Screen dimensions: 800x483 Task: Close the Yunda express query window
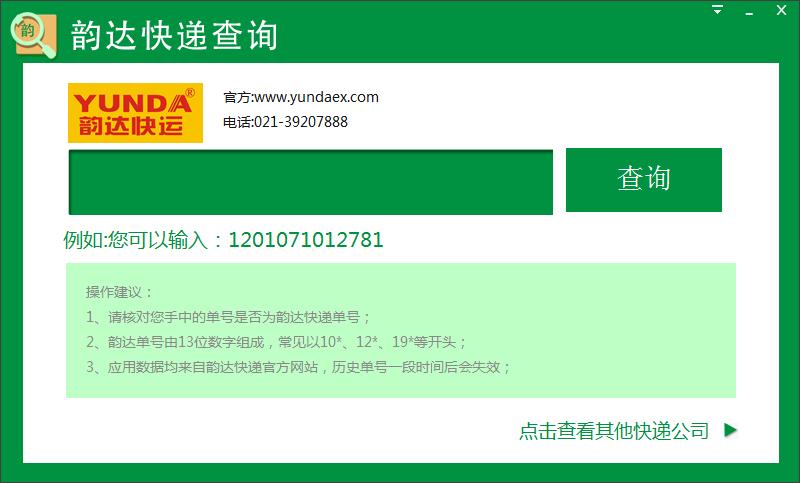pyautogui.click(x=781, y=10)
